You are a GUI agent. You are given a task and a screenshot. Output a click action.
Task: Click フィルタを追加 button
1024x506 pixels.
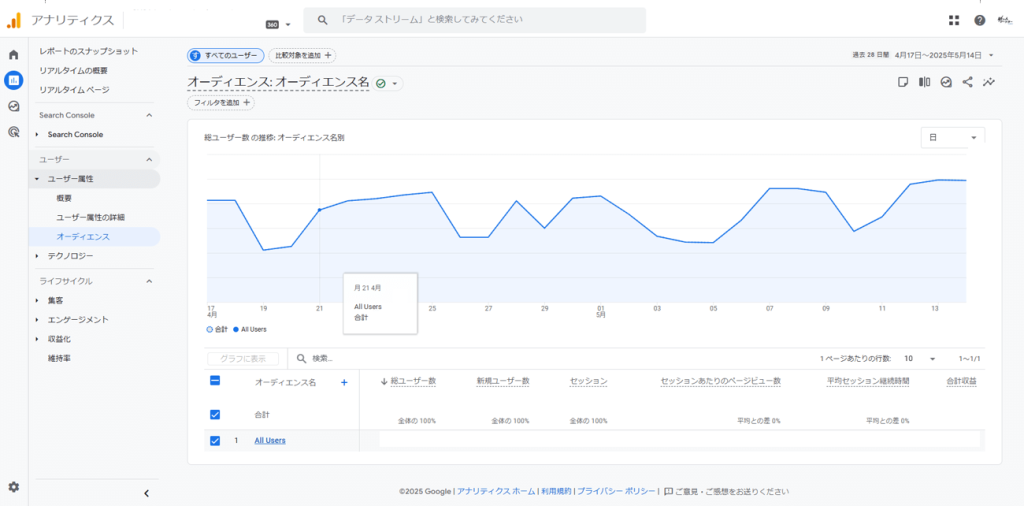click(221, 103)
